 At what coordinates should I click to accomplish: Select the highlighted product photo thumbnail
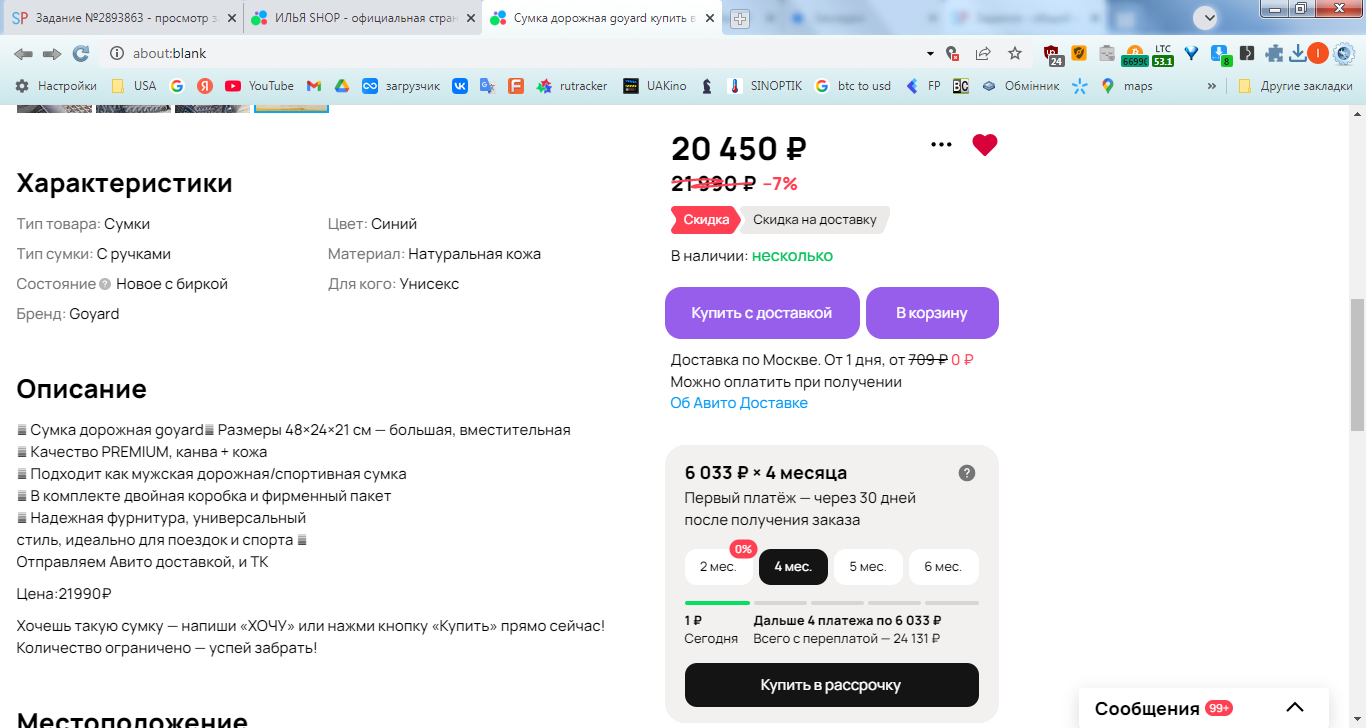(291, 107)
